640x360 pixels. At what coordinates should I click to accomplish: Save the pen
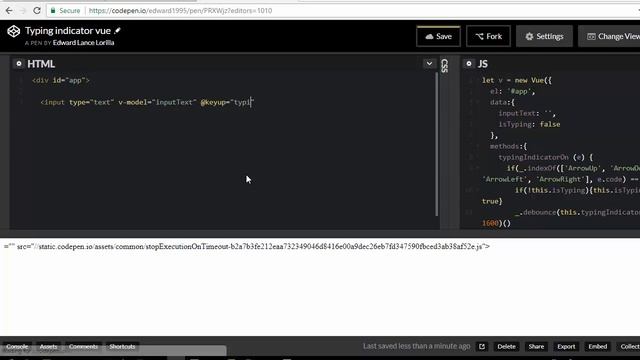(x=438, y=36)
